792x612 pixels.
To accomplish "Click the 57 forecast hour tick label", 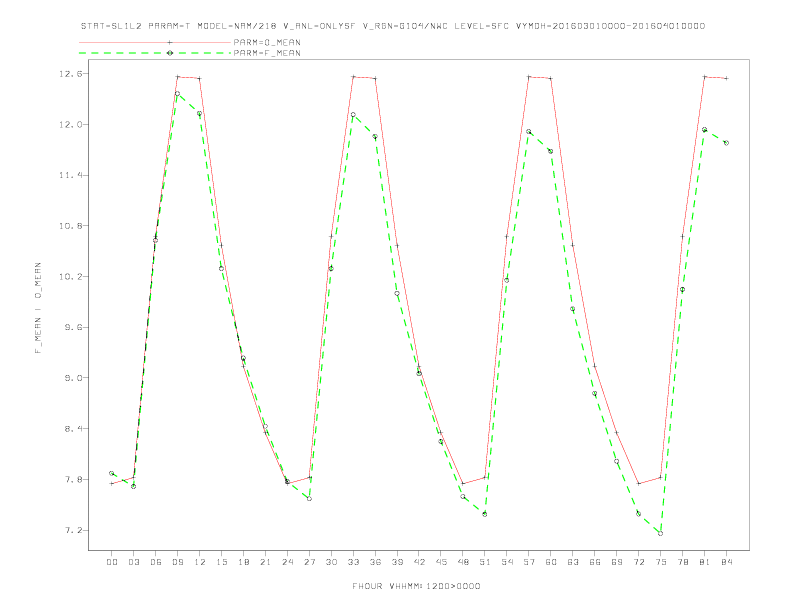I will 529,562.
